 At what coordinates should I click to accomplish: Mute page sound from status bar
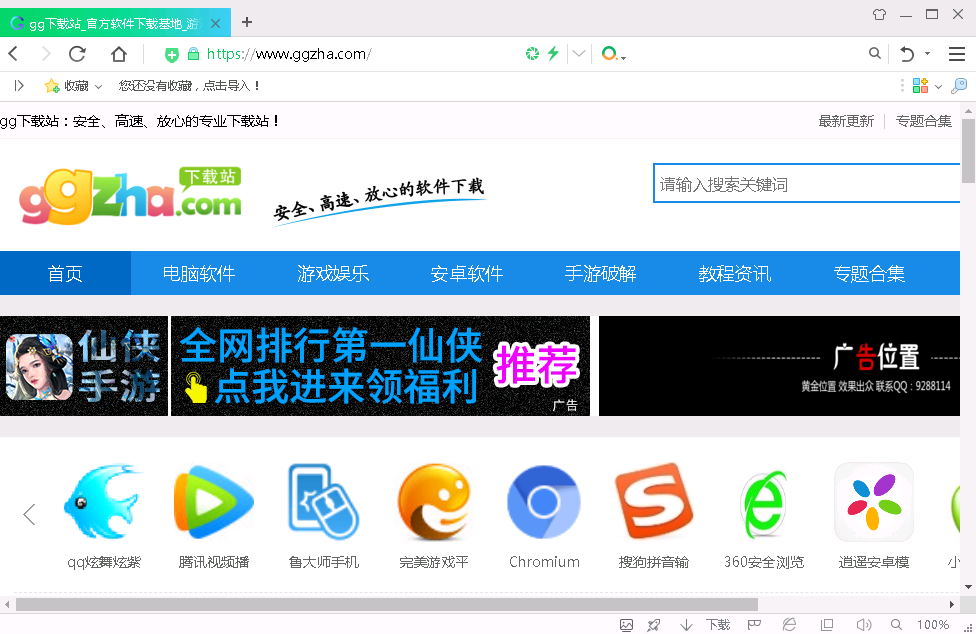tap(864, 625)
